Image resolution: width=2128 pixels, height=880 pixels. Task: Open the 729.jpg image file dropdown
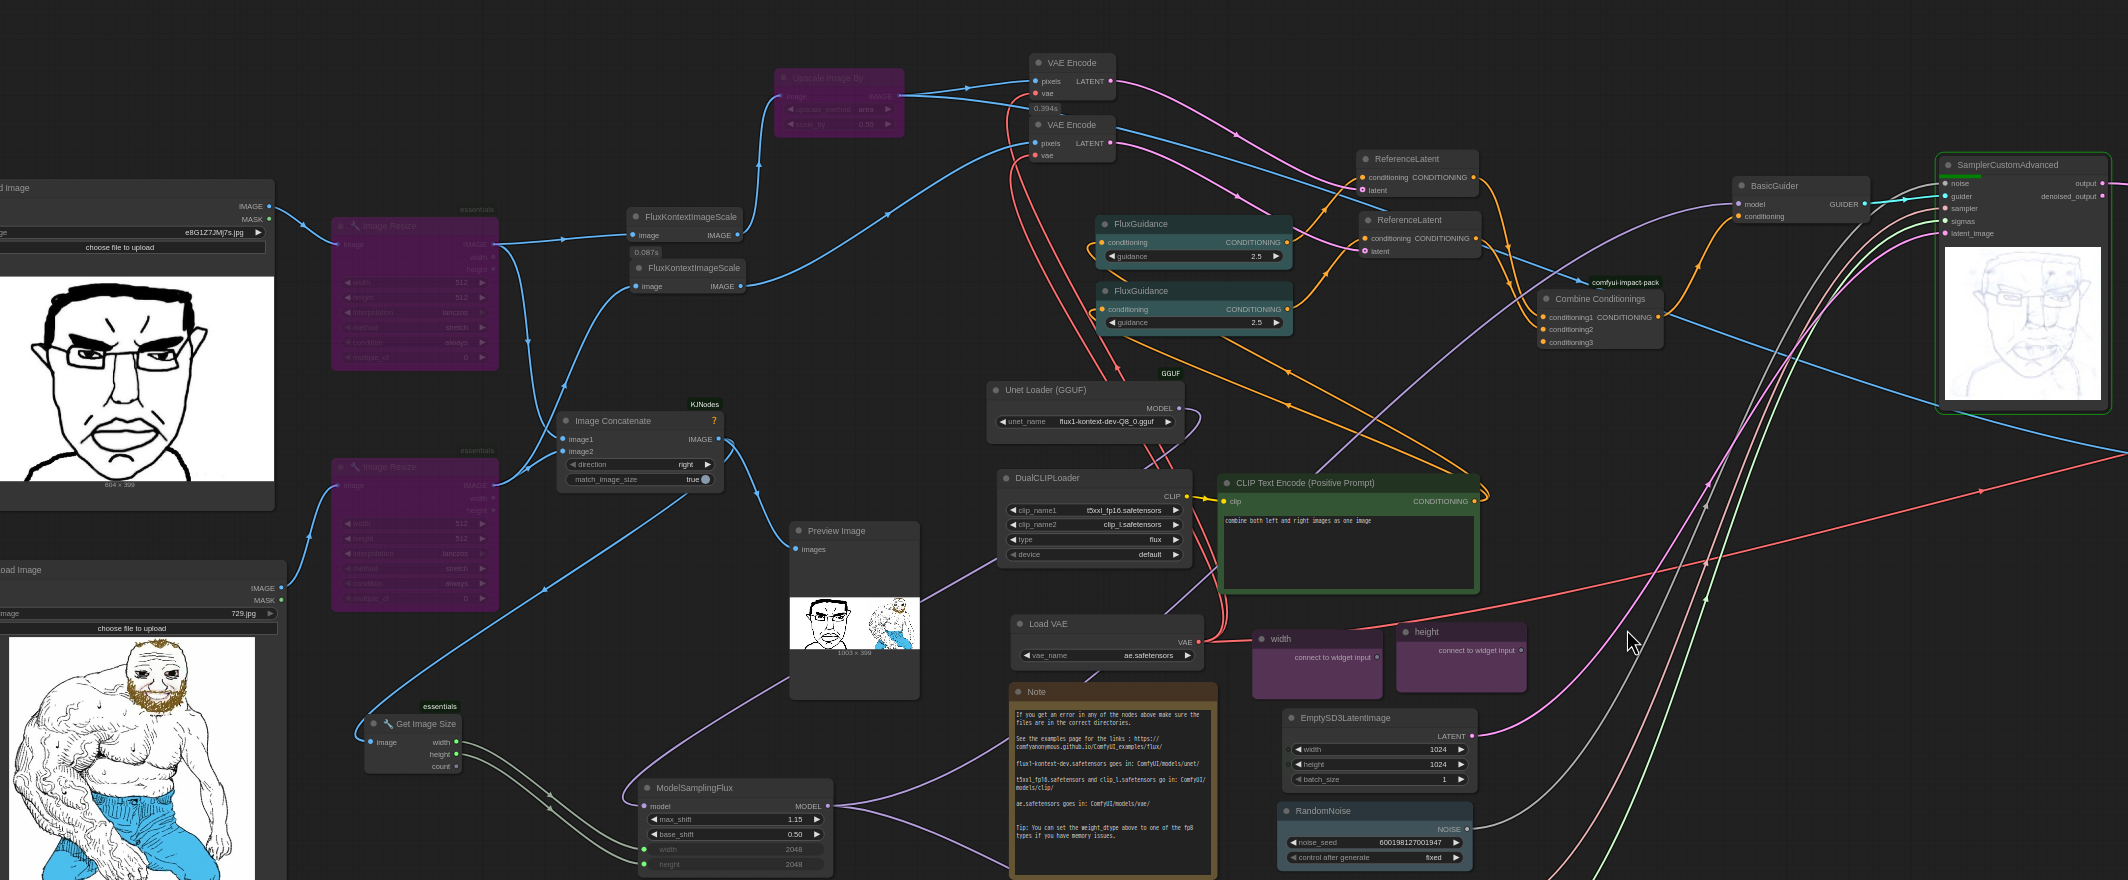click(138, 614)
